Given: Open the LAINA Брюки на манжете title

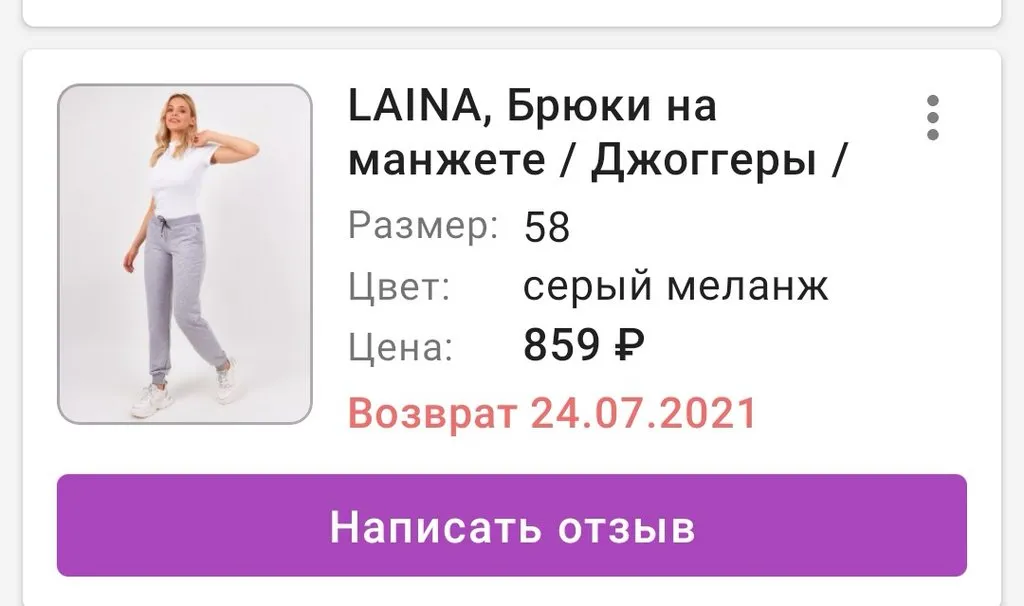Looking at the screenshot, I should click(x=598, y=133).
